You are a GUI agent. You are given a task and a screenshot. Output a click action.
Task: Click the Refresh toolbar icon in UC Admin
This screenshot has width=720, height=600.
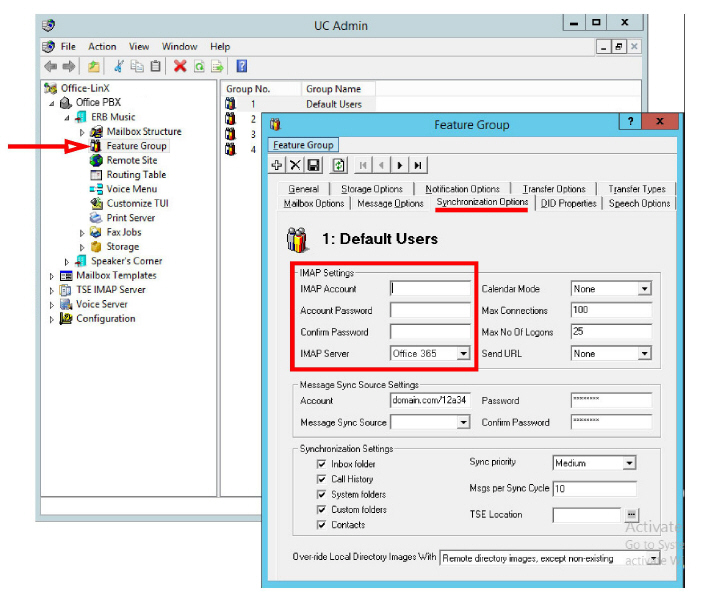(x=199, y=67)
